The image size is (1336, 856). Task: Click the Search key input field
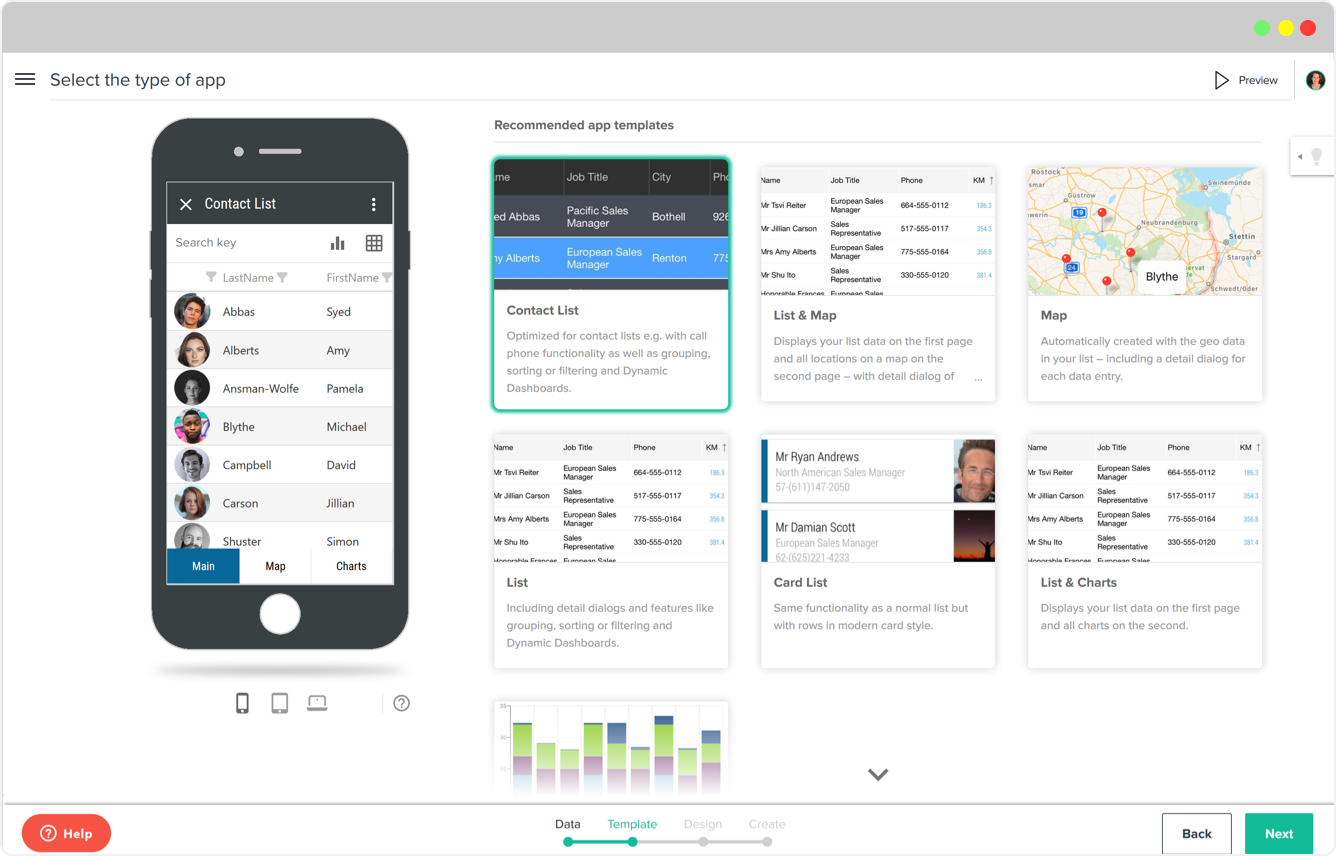click(x=245, y=243)
